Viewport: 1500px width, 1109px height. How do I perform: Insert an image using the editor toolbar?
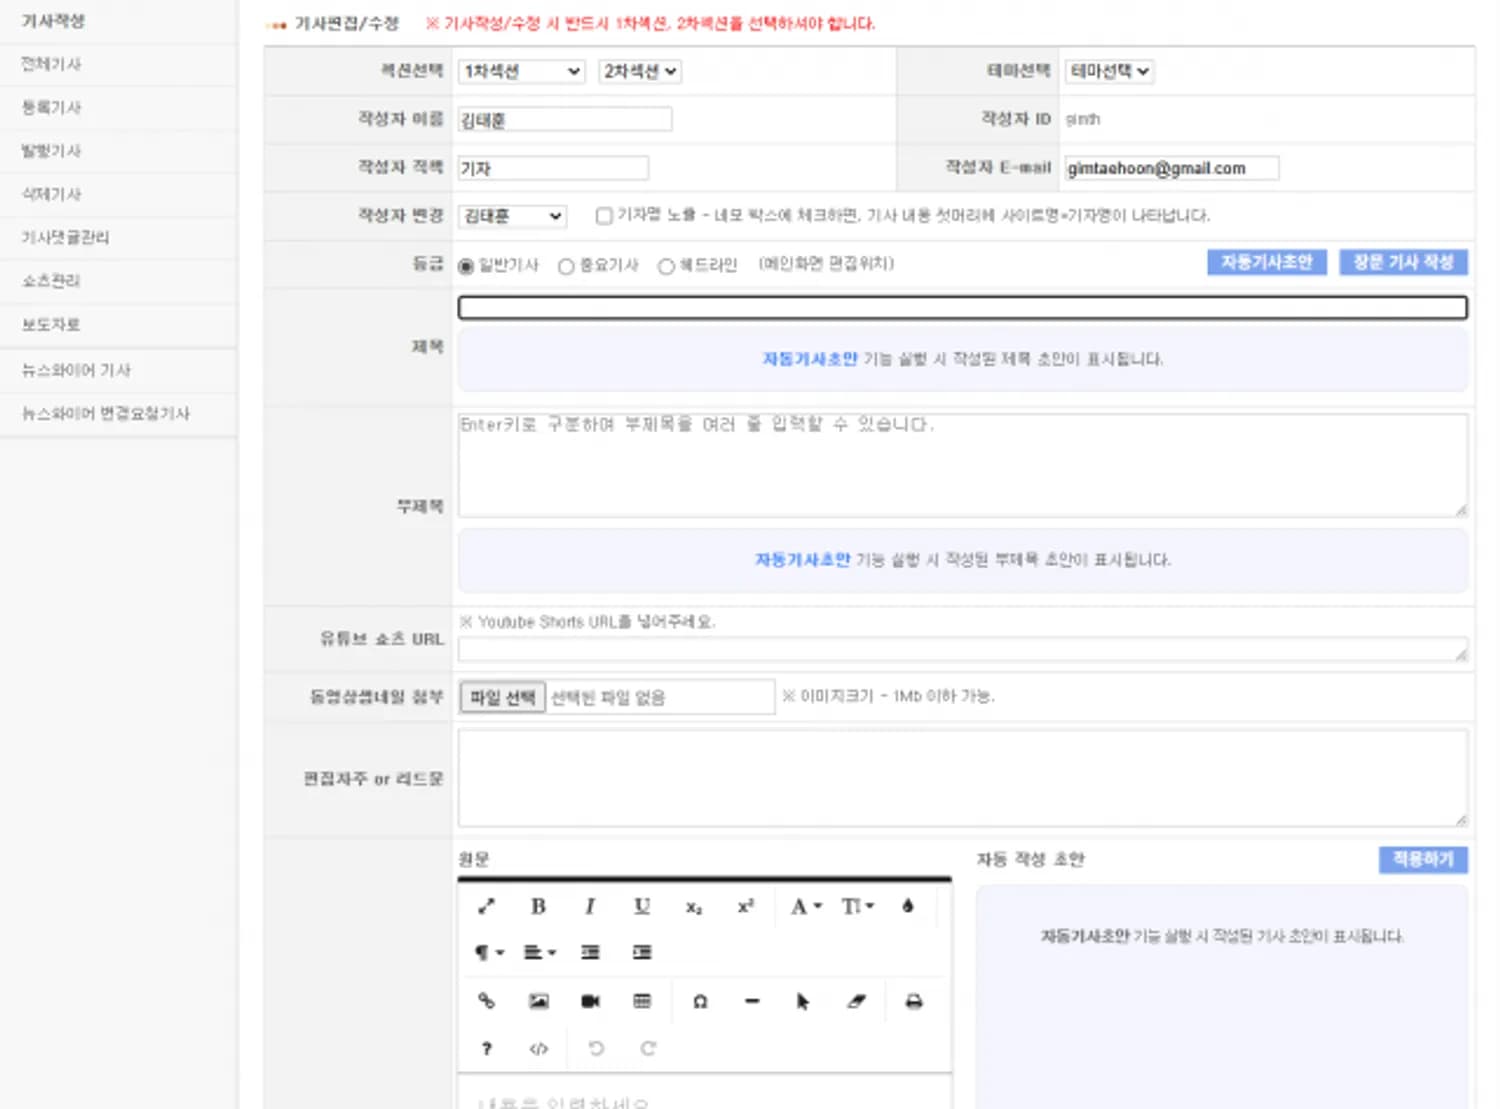click(x=538, y=1001)
